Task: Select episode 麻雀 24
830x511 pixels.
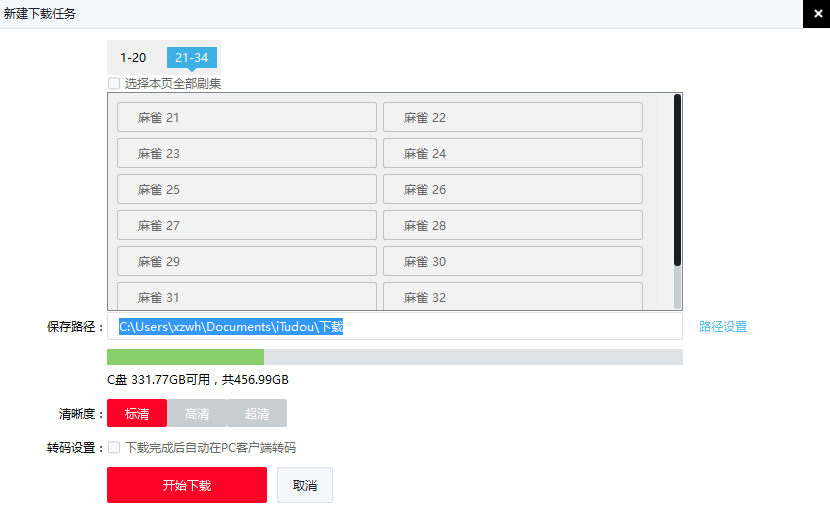Action: click(512, 153)
